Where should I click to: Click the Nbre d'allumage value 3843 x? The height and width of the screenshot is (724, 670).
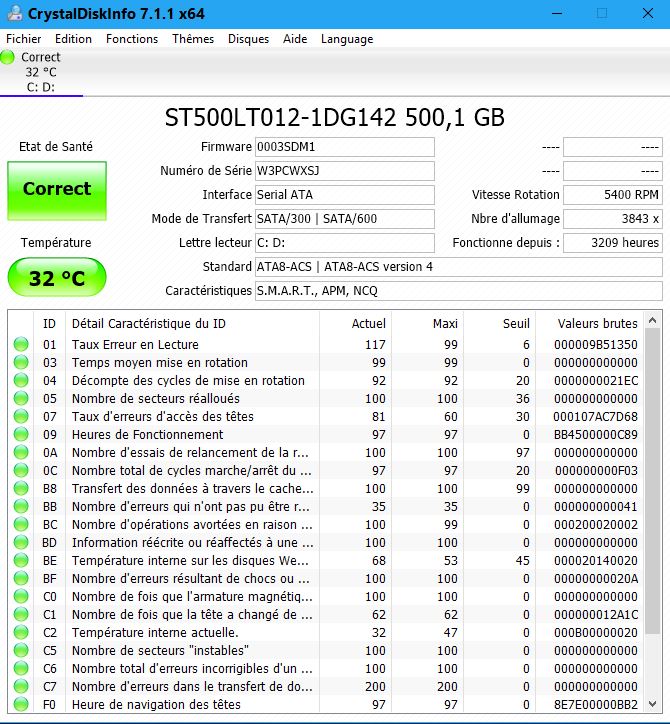613,219
